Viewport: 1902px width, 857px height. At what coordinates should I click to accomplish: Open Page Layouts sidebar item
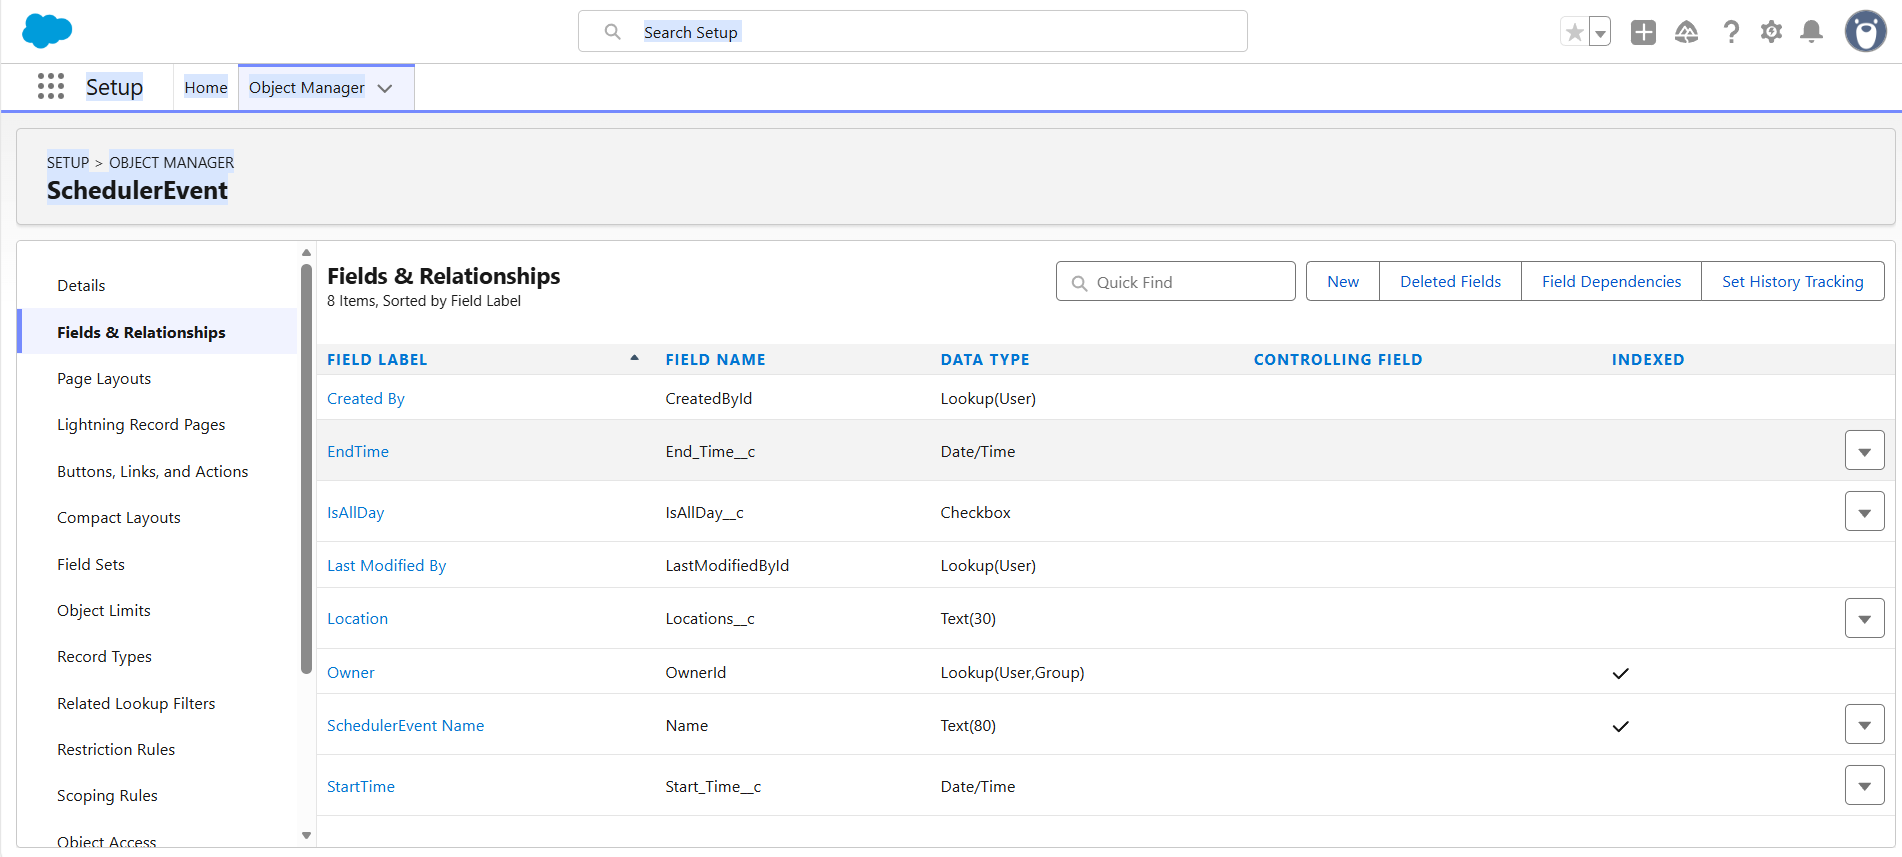coord(104,379)
